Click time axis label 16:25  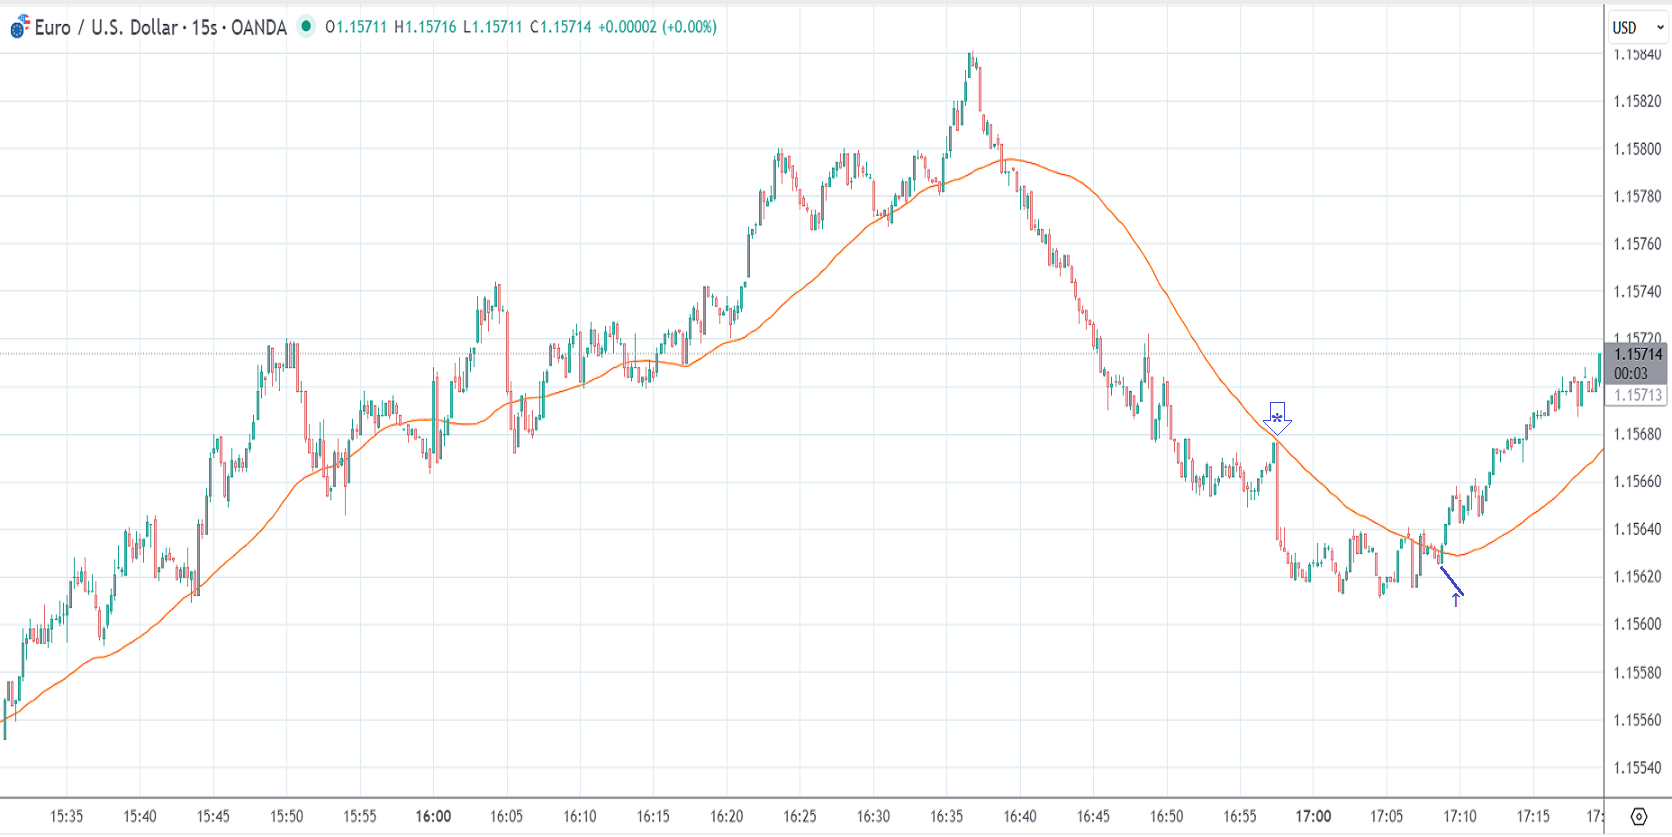click(800, 816)
